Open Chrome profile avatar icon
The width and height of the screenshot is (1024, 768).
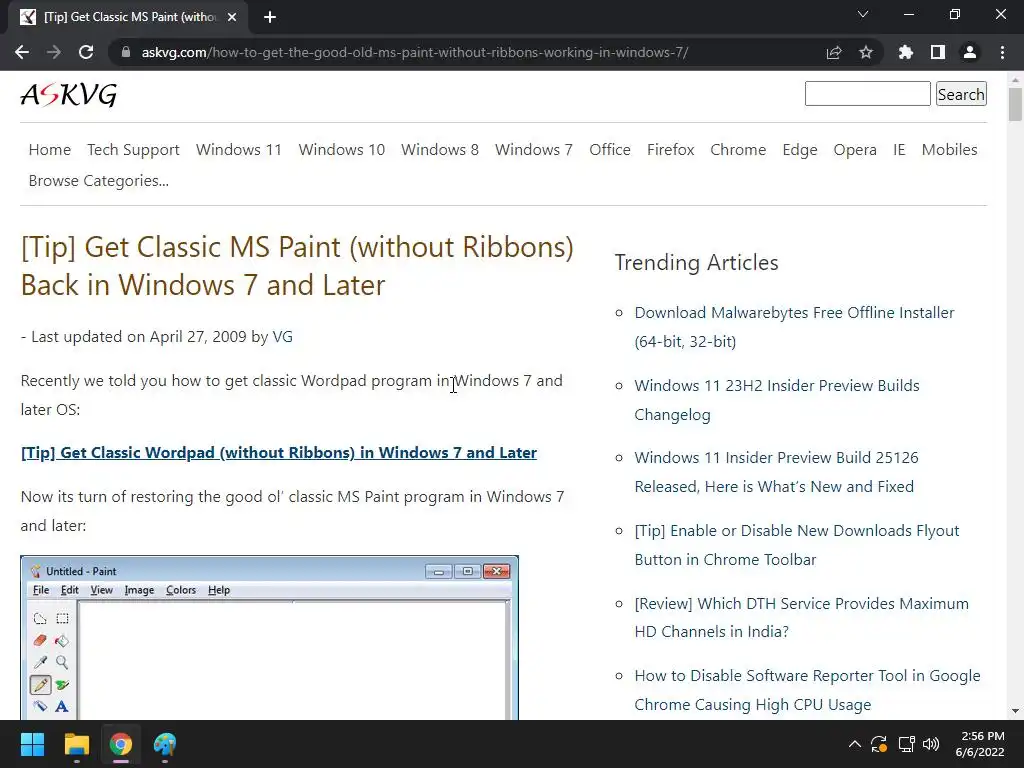970,52
